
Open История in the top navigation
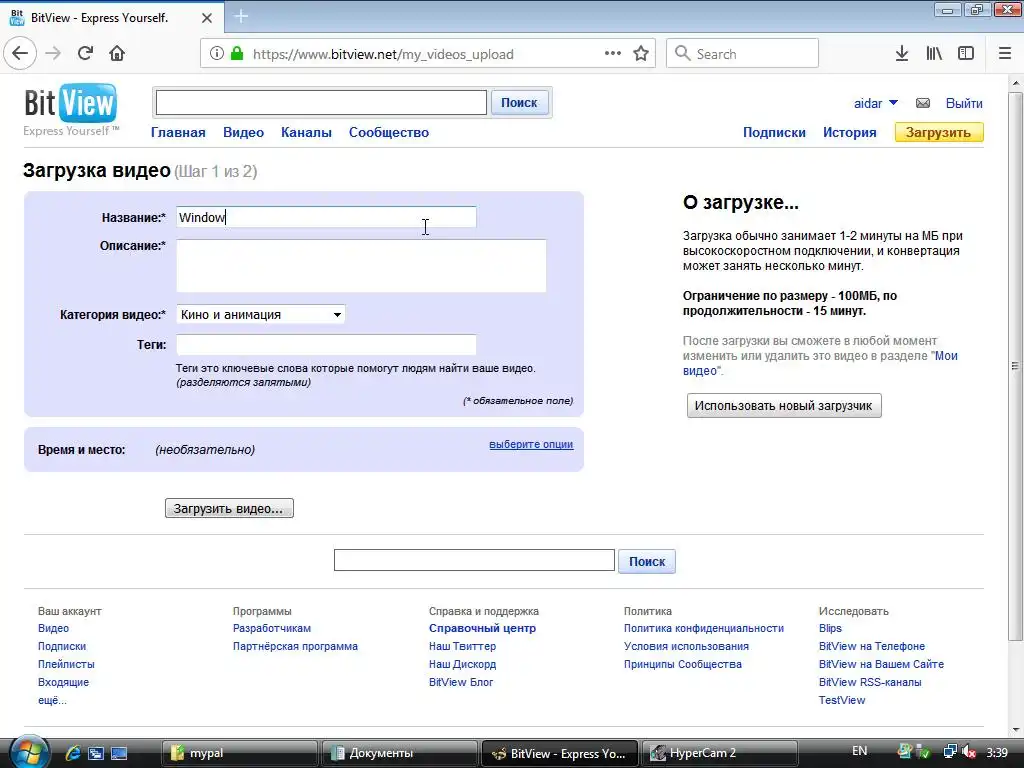coord(850,133)
